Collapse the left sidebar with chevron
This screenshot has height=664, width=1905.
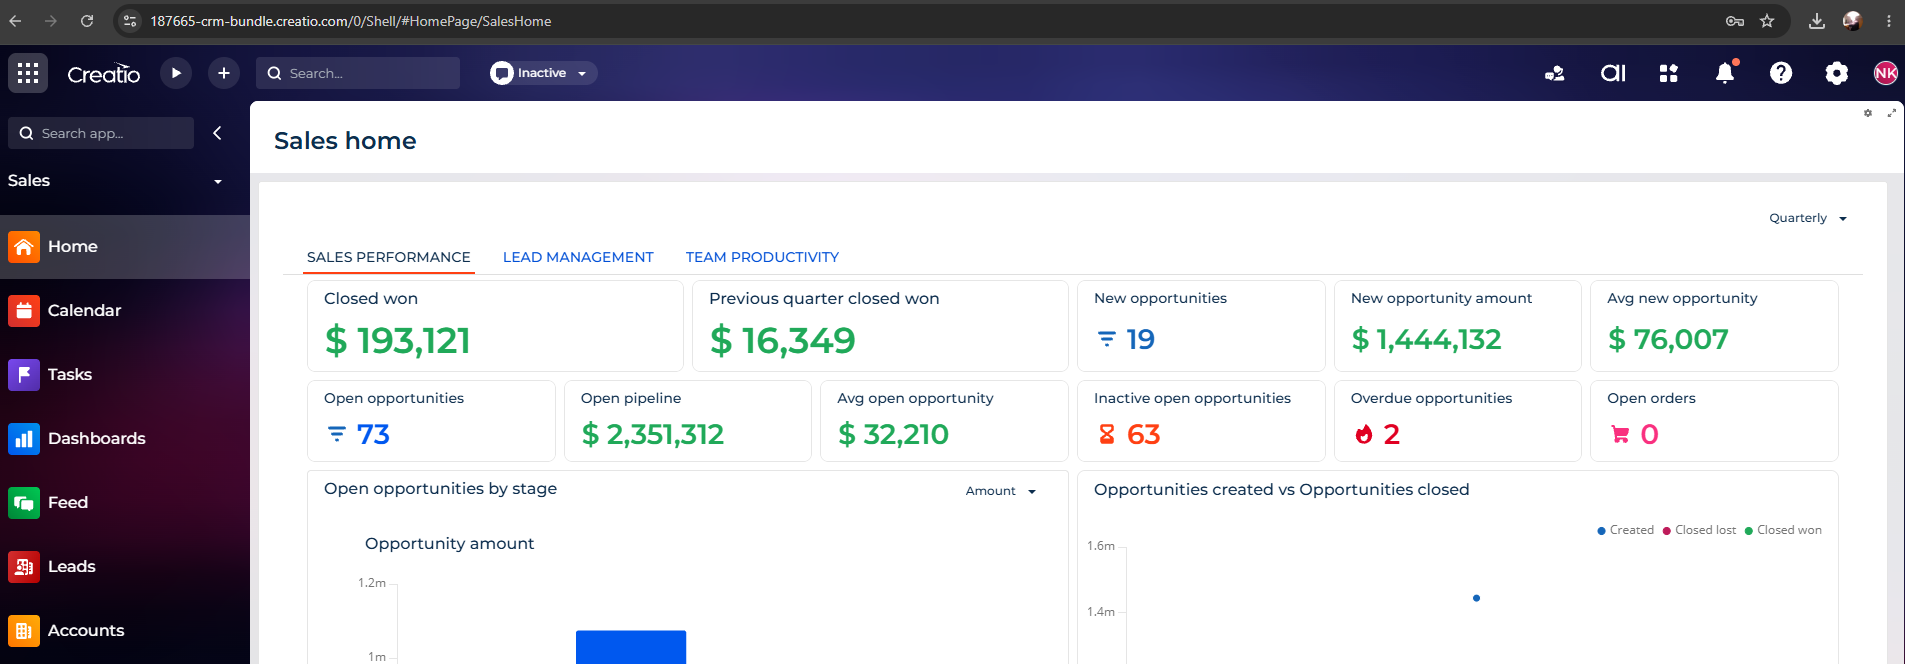(x=217, y=133)
